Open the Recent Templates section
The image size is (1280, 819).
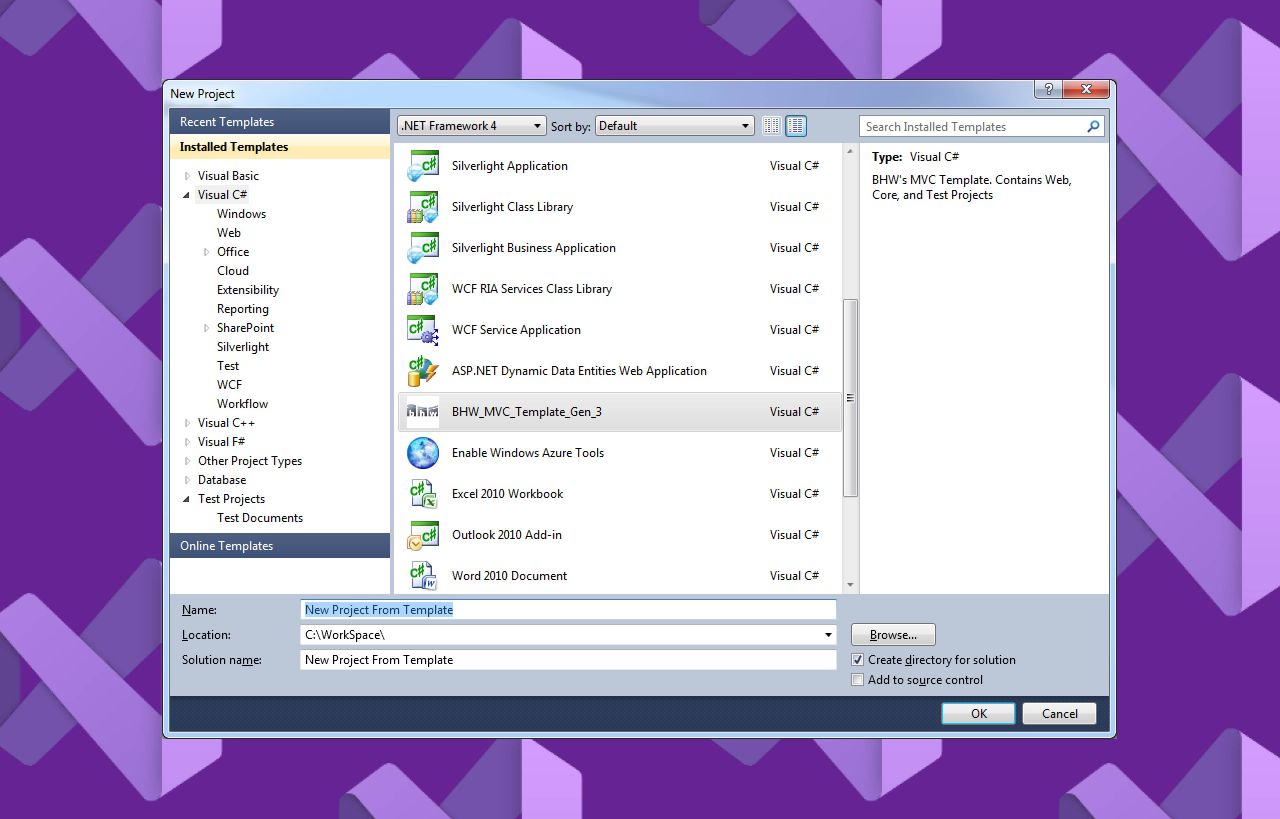point(280,122)
